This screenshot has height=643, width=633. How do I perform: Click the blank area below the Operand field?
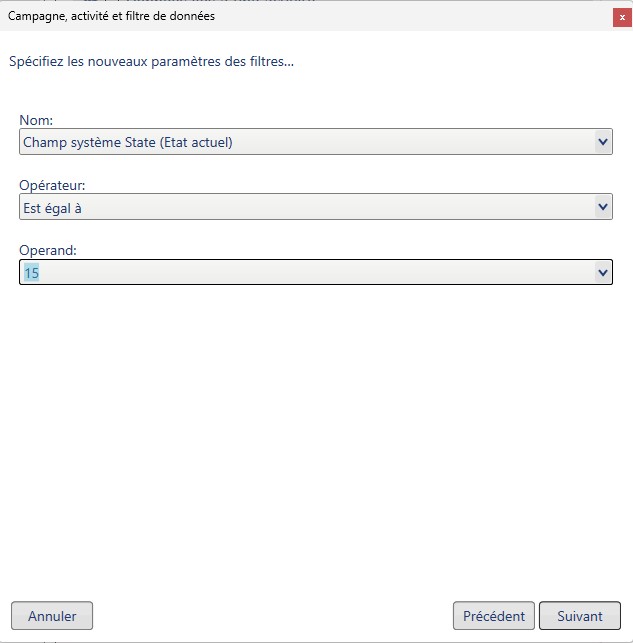click(316, 420)
